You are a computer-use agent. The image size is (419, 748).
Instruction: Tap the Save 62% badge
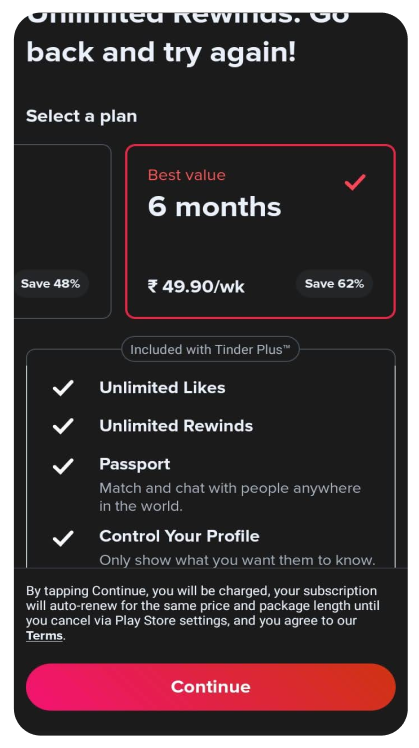pos(334,284)
